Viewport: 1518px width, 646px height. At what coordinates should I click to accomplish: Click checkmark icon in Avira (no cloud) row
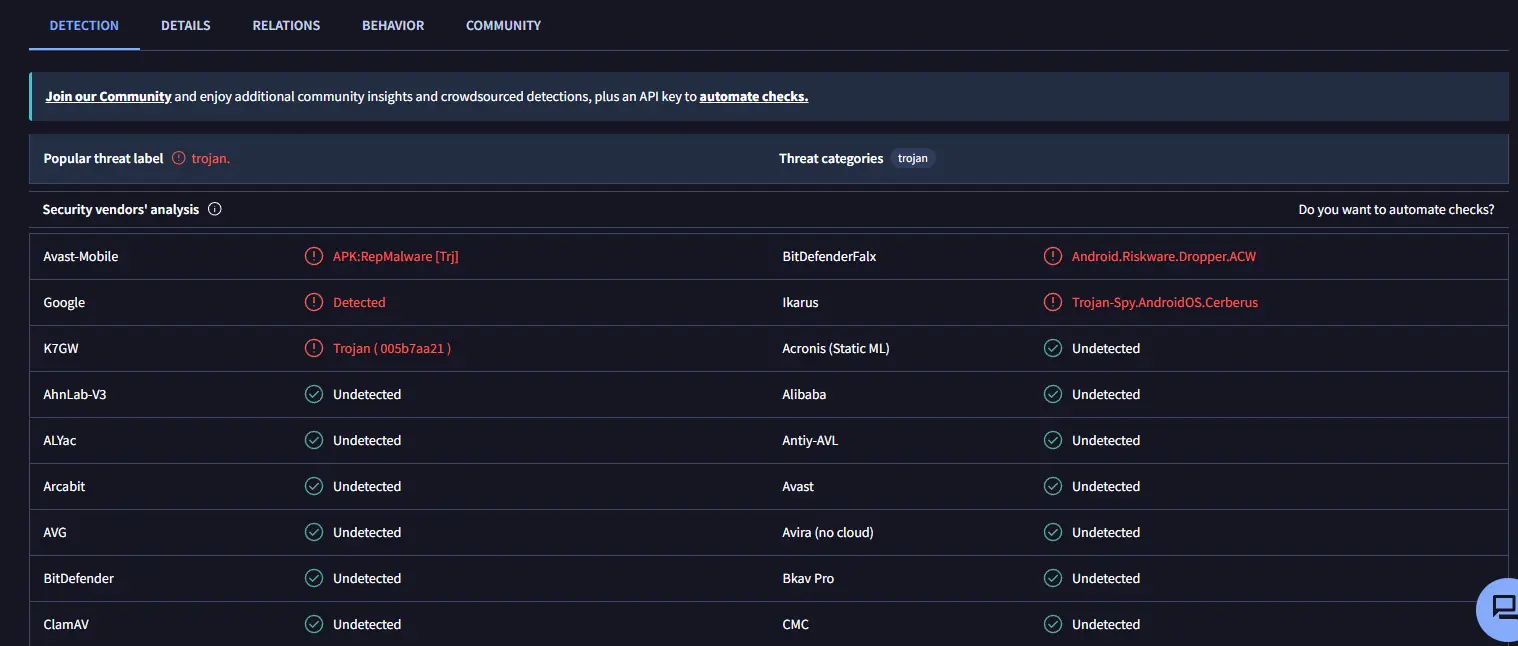[1053, 532]
